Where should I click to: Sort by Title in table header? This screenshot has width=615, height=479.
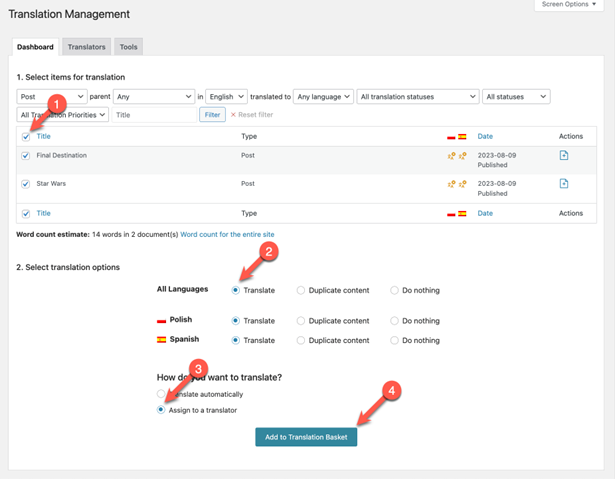pyautogui.click(x=44, y=136)
